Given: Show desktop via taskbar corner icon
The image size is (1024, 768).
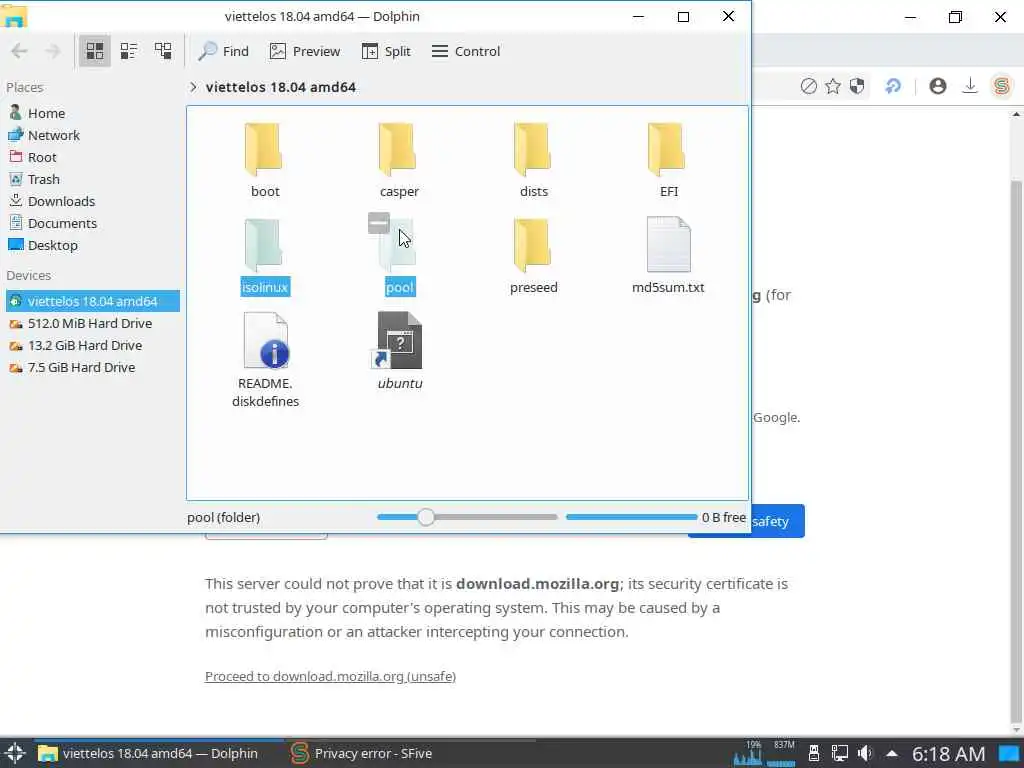Looking at the screenshot, I should pos(1009,754).
